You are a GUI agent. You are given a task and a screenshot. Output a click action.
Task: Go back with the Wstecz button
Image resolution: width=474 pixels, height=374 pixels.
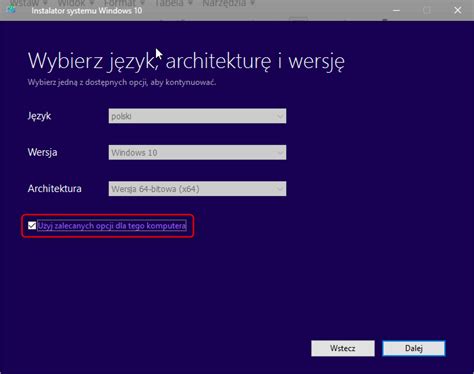pyautogui.click(x=343, y=348)
